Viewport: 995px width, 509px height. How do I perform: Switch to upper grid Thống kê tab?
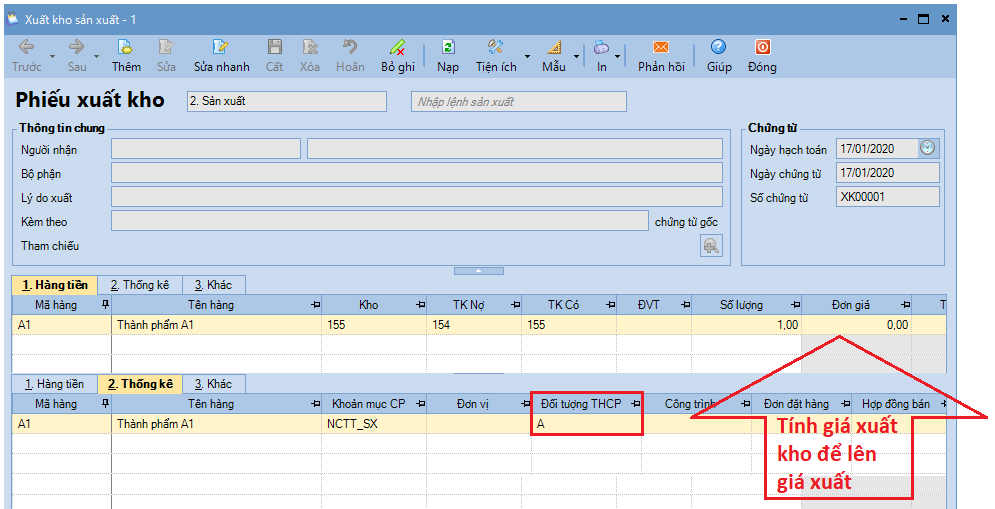pyautogui.click(x=141, y=285)
